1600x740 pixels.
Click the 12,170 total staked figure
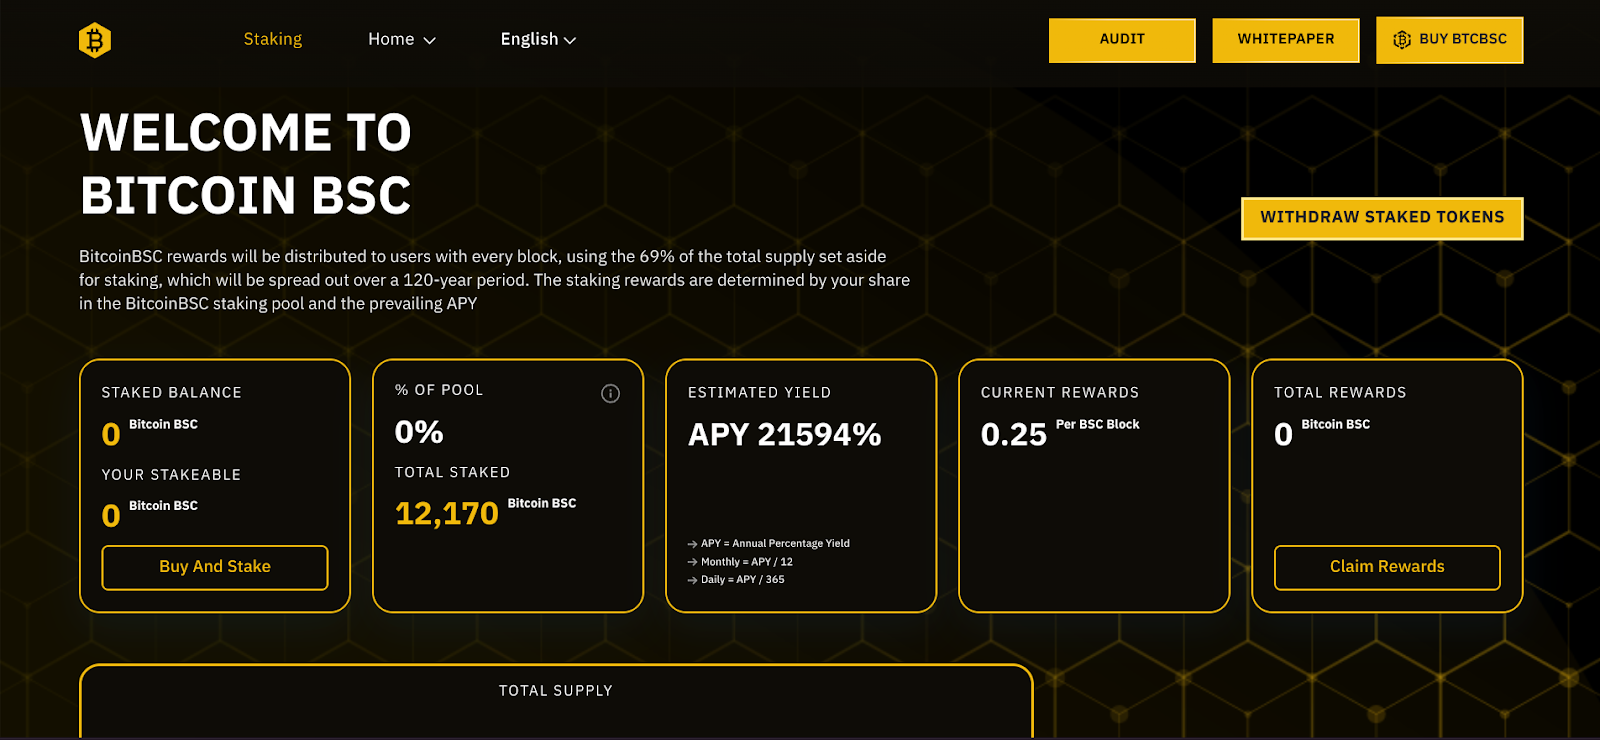coord(447,513)
